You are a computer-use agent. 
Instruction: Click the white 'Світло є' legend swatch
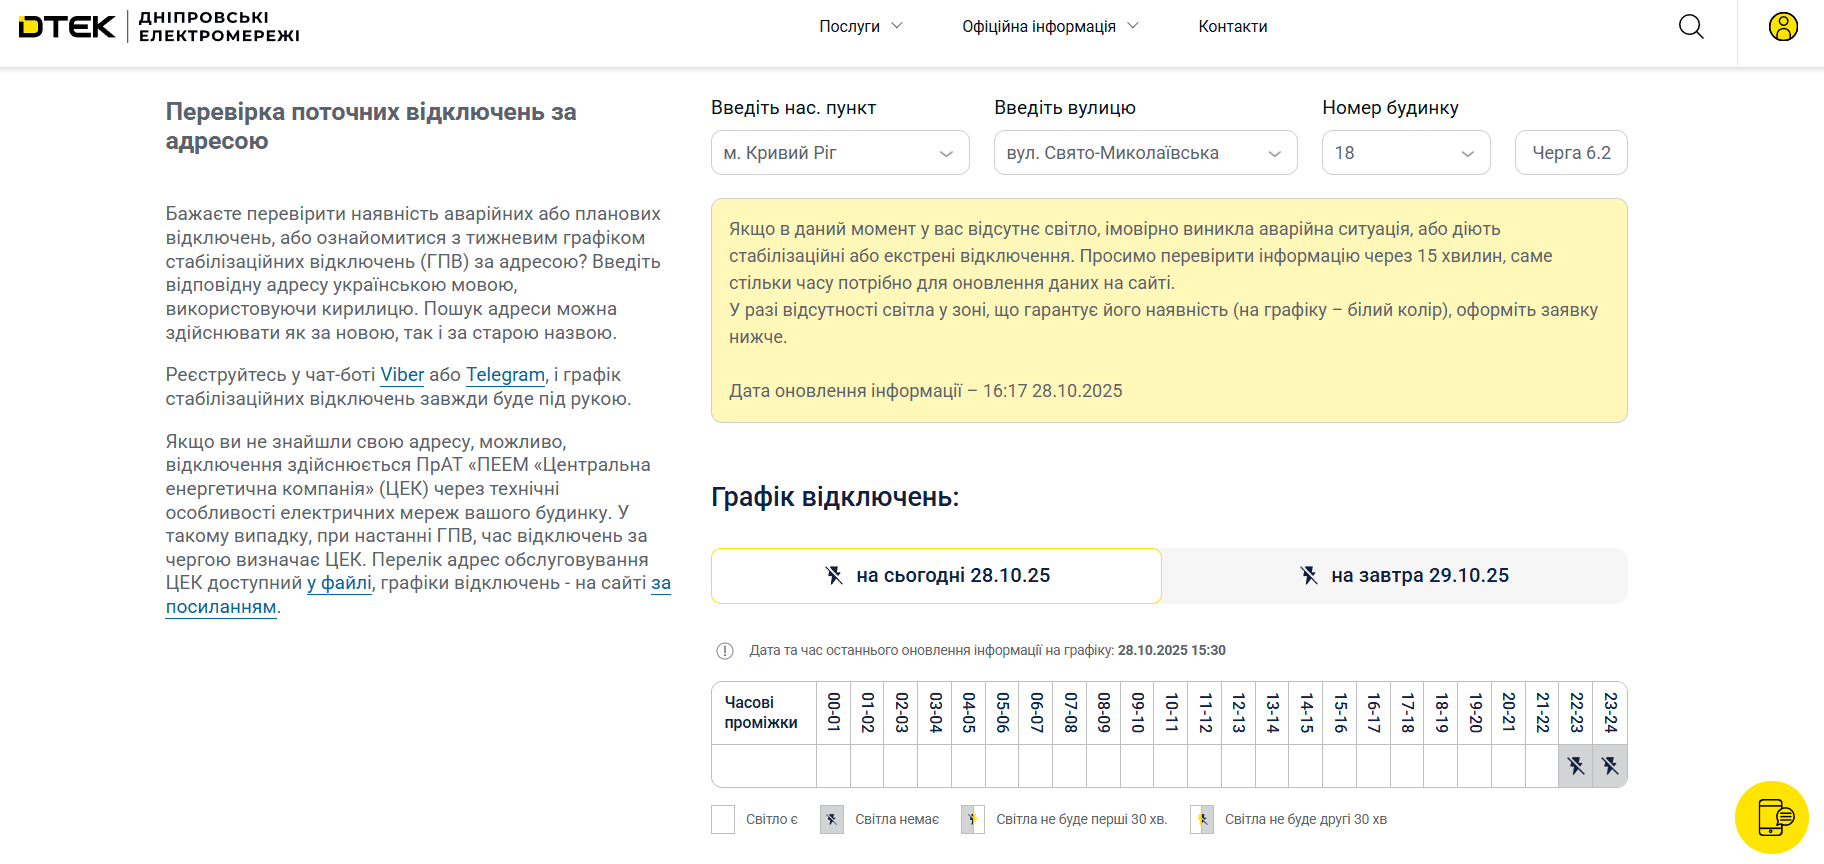pos(723,820)
